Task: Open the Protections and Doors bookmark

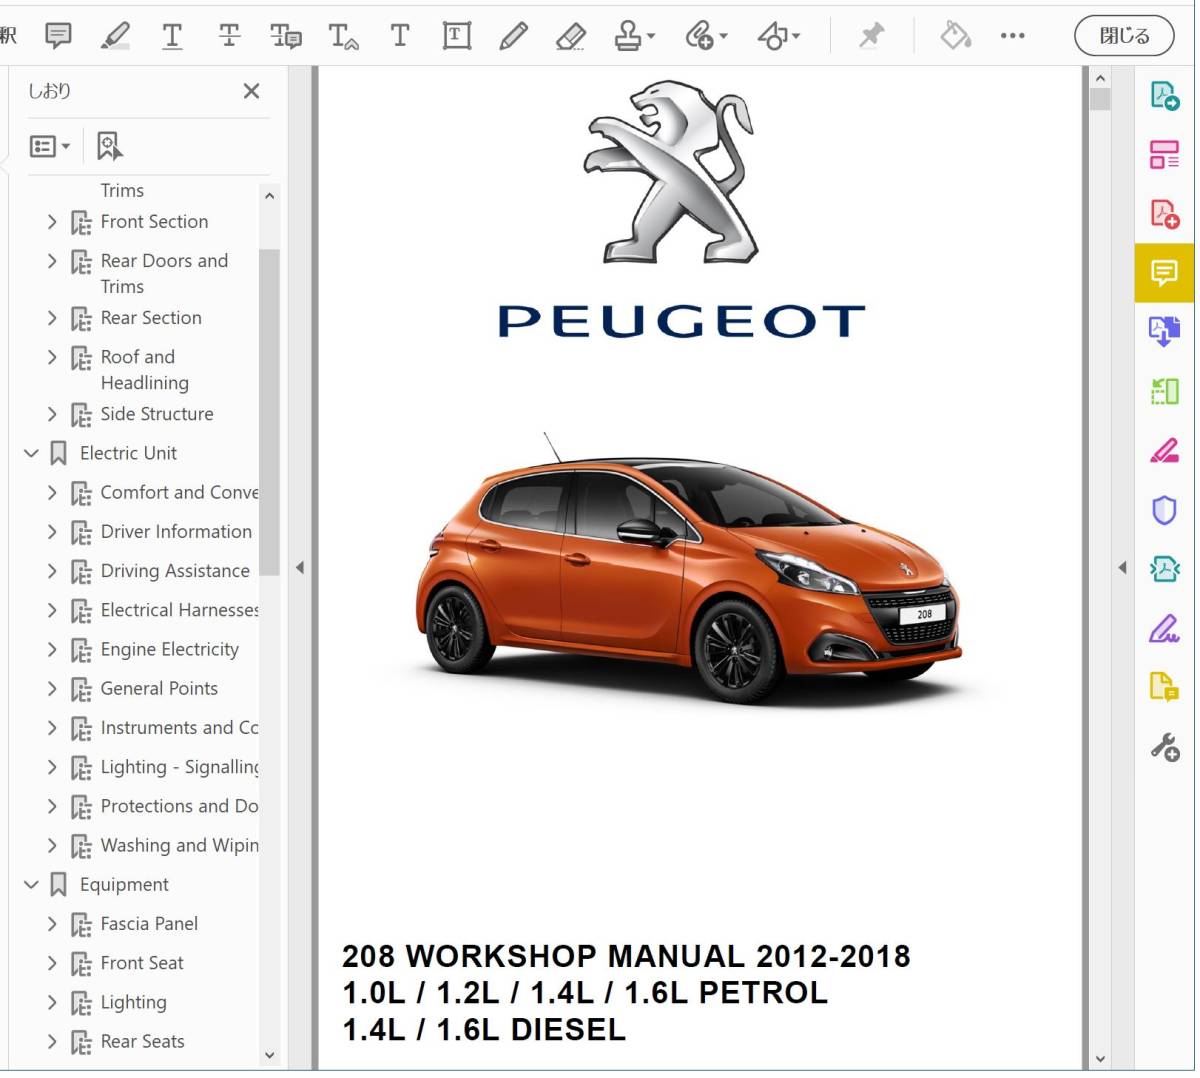Action: 179,806
